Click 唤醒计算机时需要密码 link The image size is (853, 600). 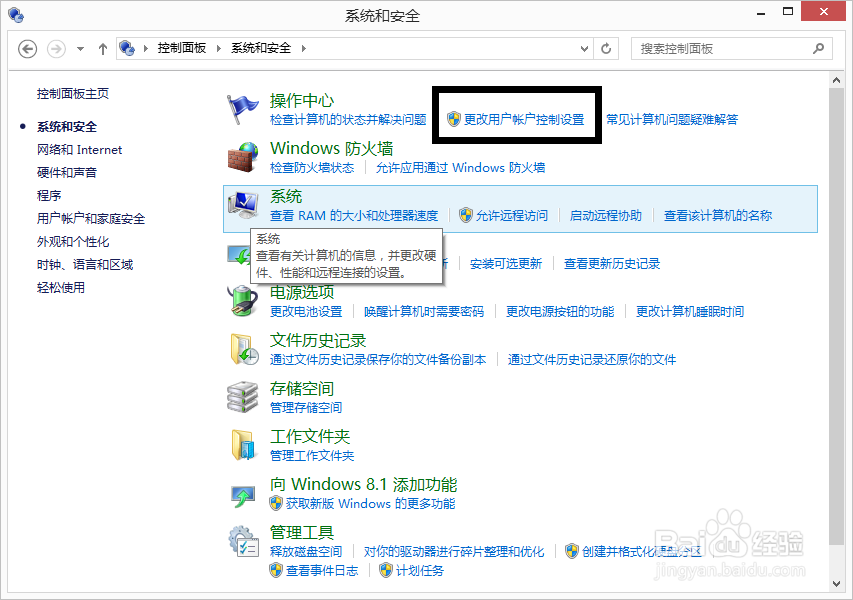(x=424, y=312)
